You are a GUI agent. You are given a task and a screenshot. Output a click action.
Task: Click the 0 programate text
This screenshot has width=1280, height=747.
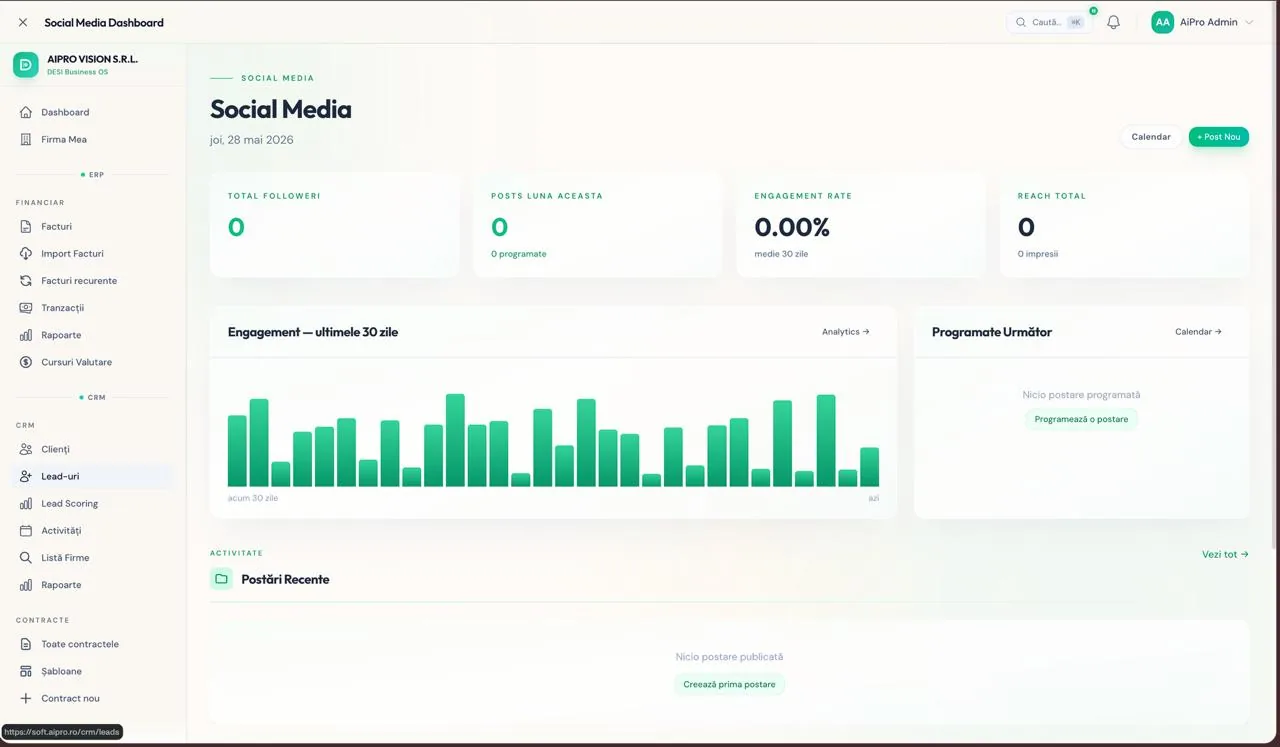519,254
